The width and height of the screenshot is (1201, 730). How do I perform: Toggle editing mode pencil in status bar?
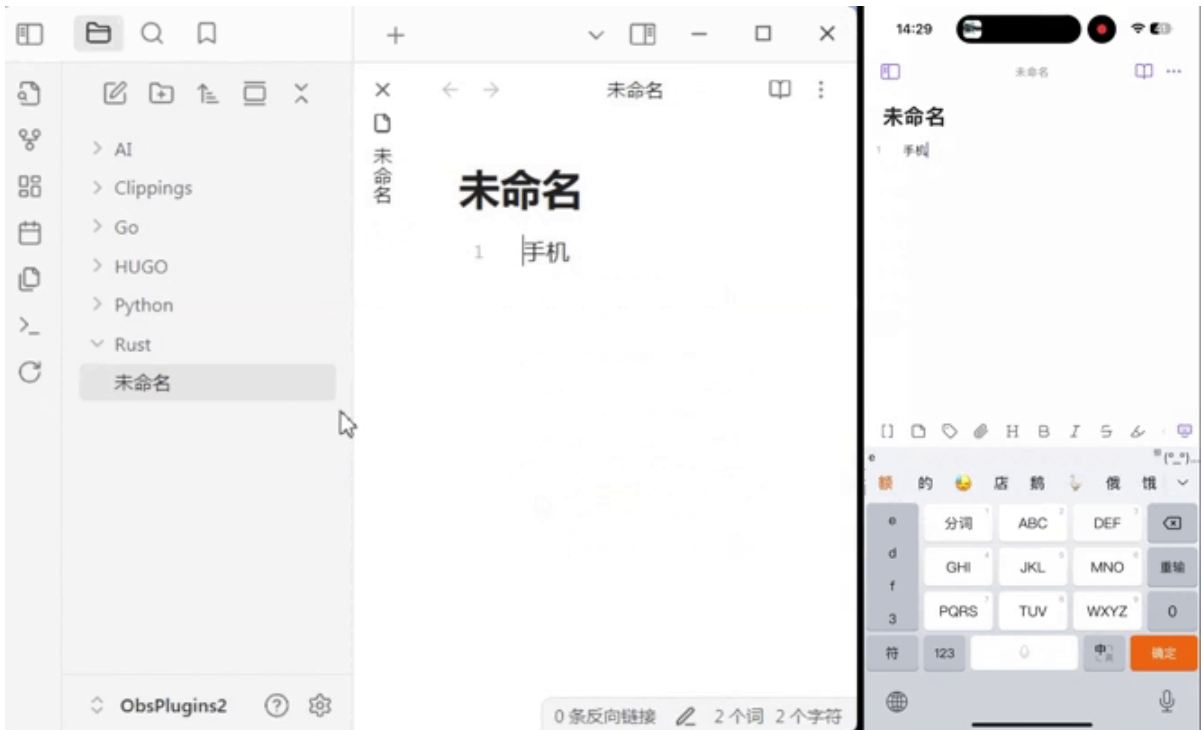(x=685, y=716)
